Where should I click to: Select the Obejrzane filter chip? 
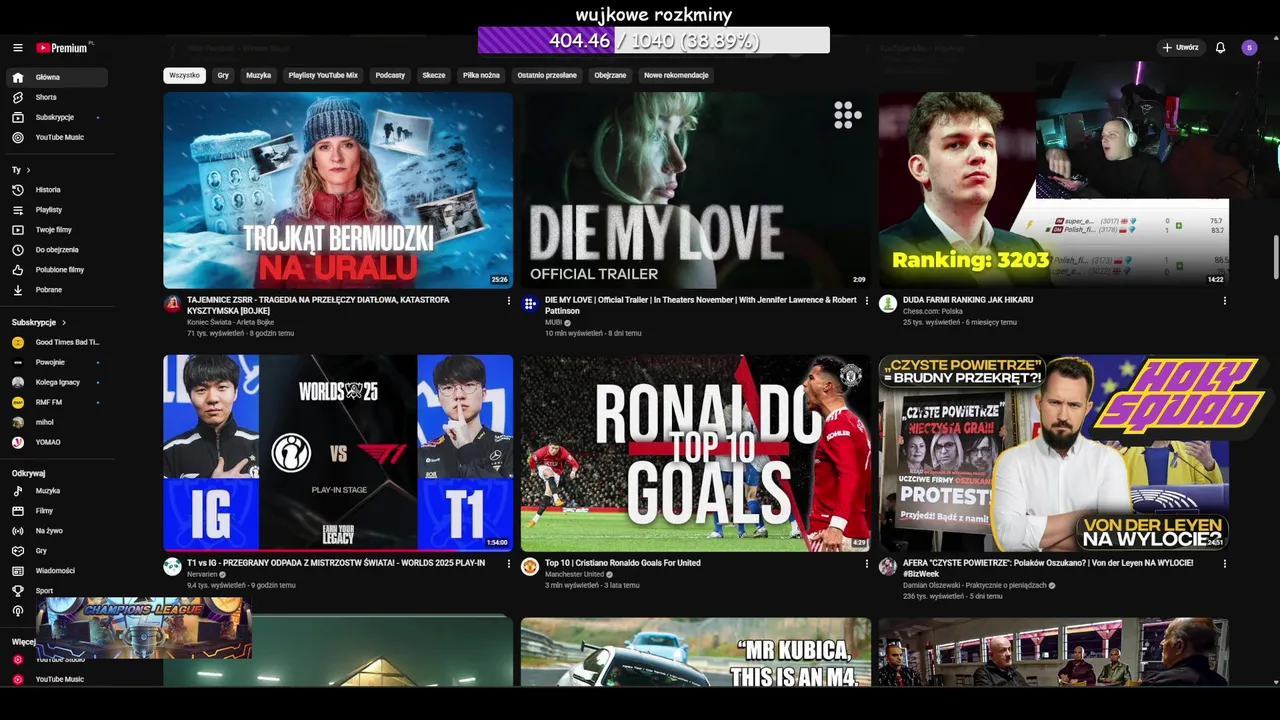coord(610,75)
